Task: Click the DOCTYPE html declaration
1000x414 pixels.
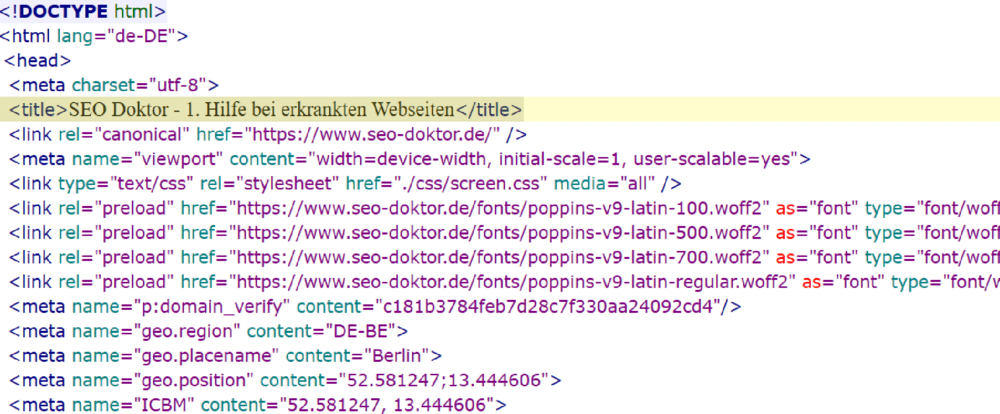Action: point(83,13)
